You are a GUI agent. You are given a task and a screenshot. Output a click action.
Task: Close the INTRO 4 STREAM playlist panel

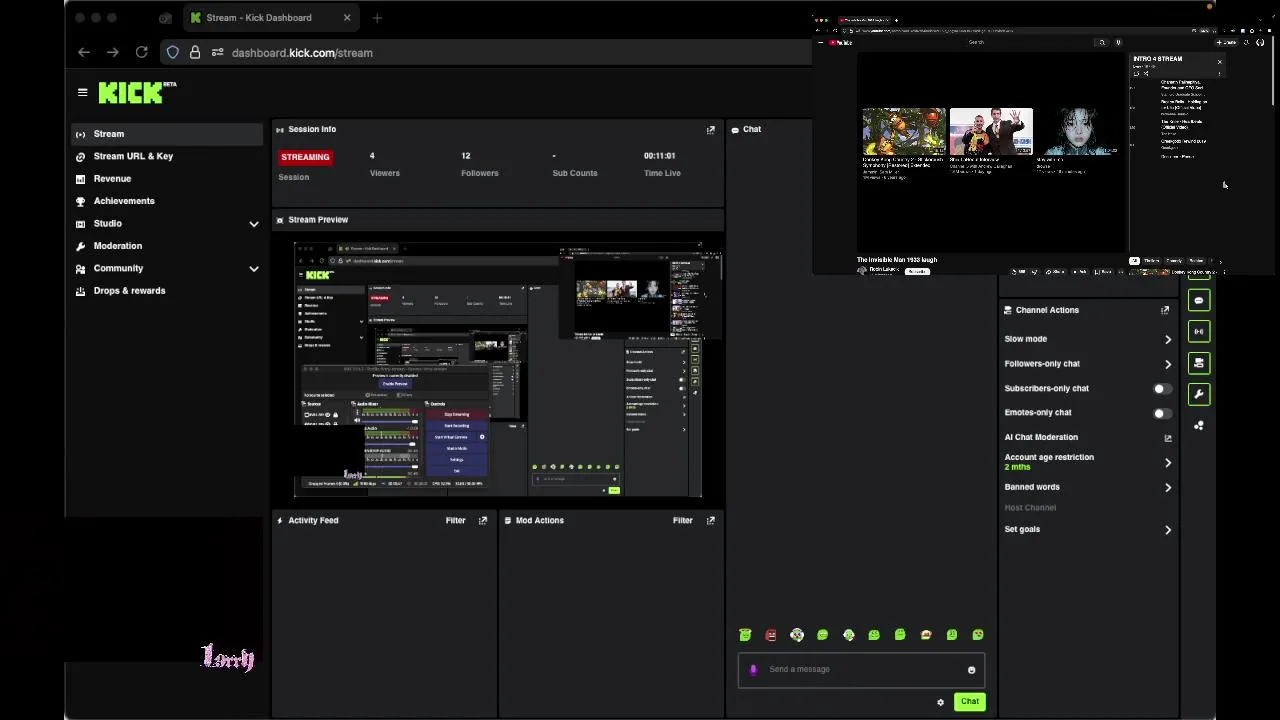(x=1219, y=62)
